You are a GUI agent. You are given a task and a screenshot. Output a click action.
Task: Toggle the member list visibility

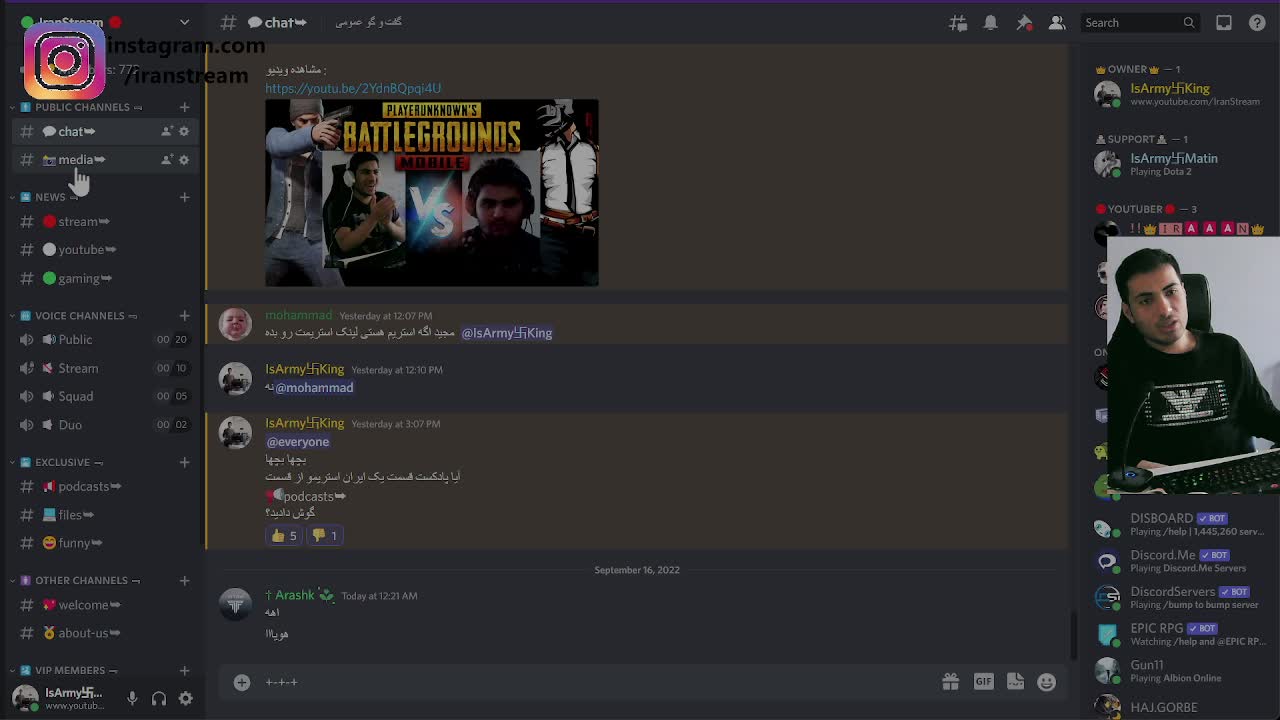coord(1057,23)
